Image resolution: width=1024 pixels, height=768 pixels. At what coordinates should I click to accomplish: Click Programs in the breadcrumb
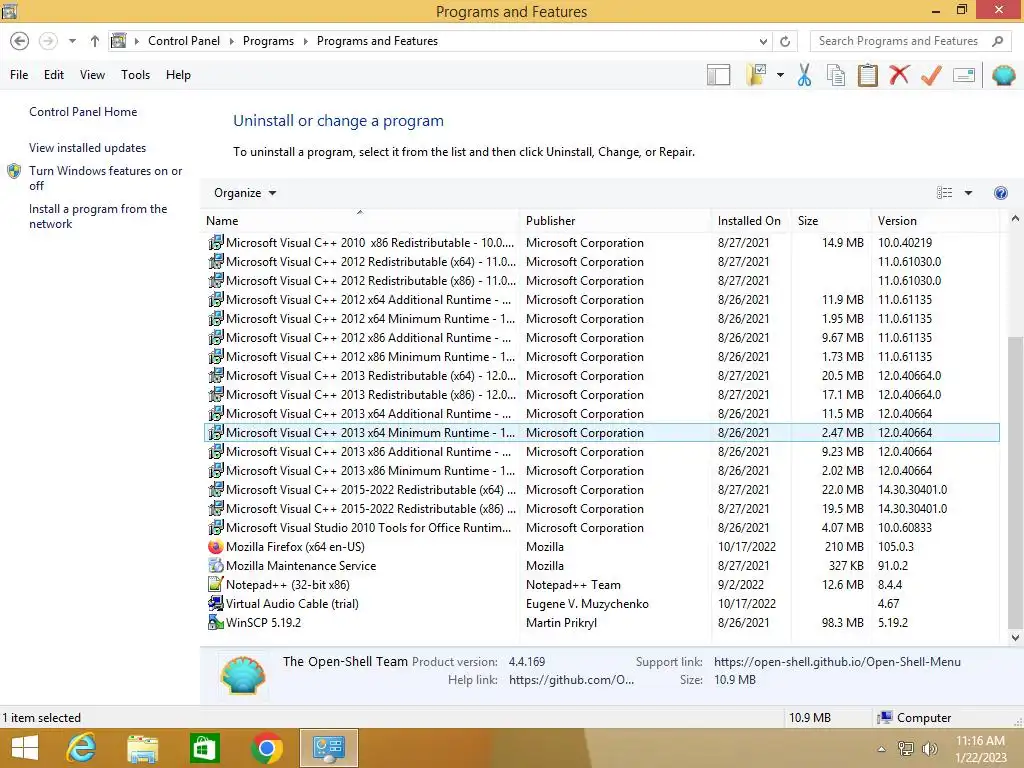268,41
